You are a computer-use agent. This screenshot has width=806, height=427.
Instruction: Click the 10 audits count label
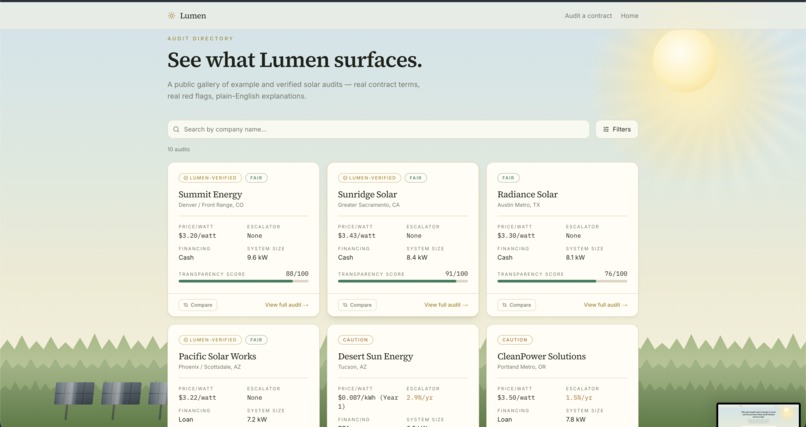[x=178, y=150]
